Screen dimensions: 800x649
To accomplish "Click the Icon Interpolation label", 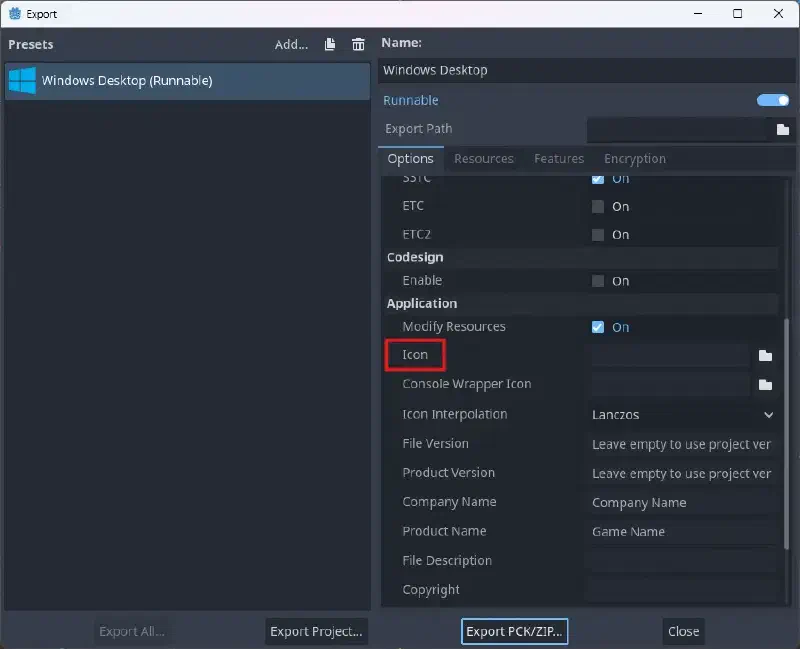I will point(455,414).
